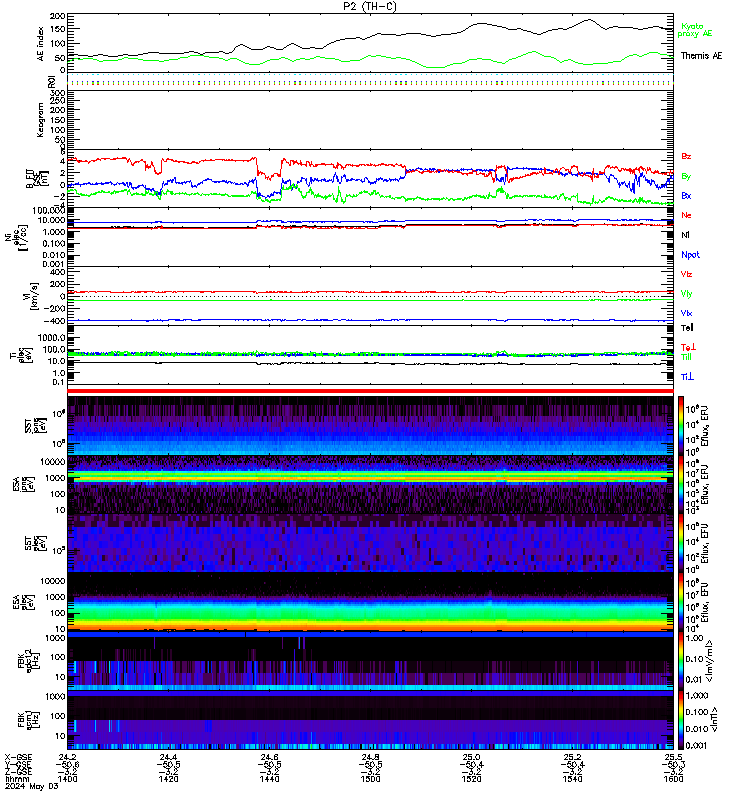Click the ESA elec [eV] axis title
Image resolution: width=750 pixels, height=800 pixels.
(23, 602)
